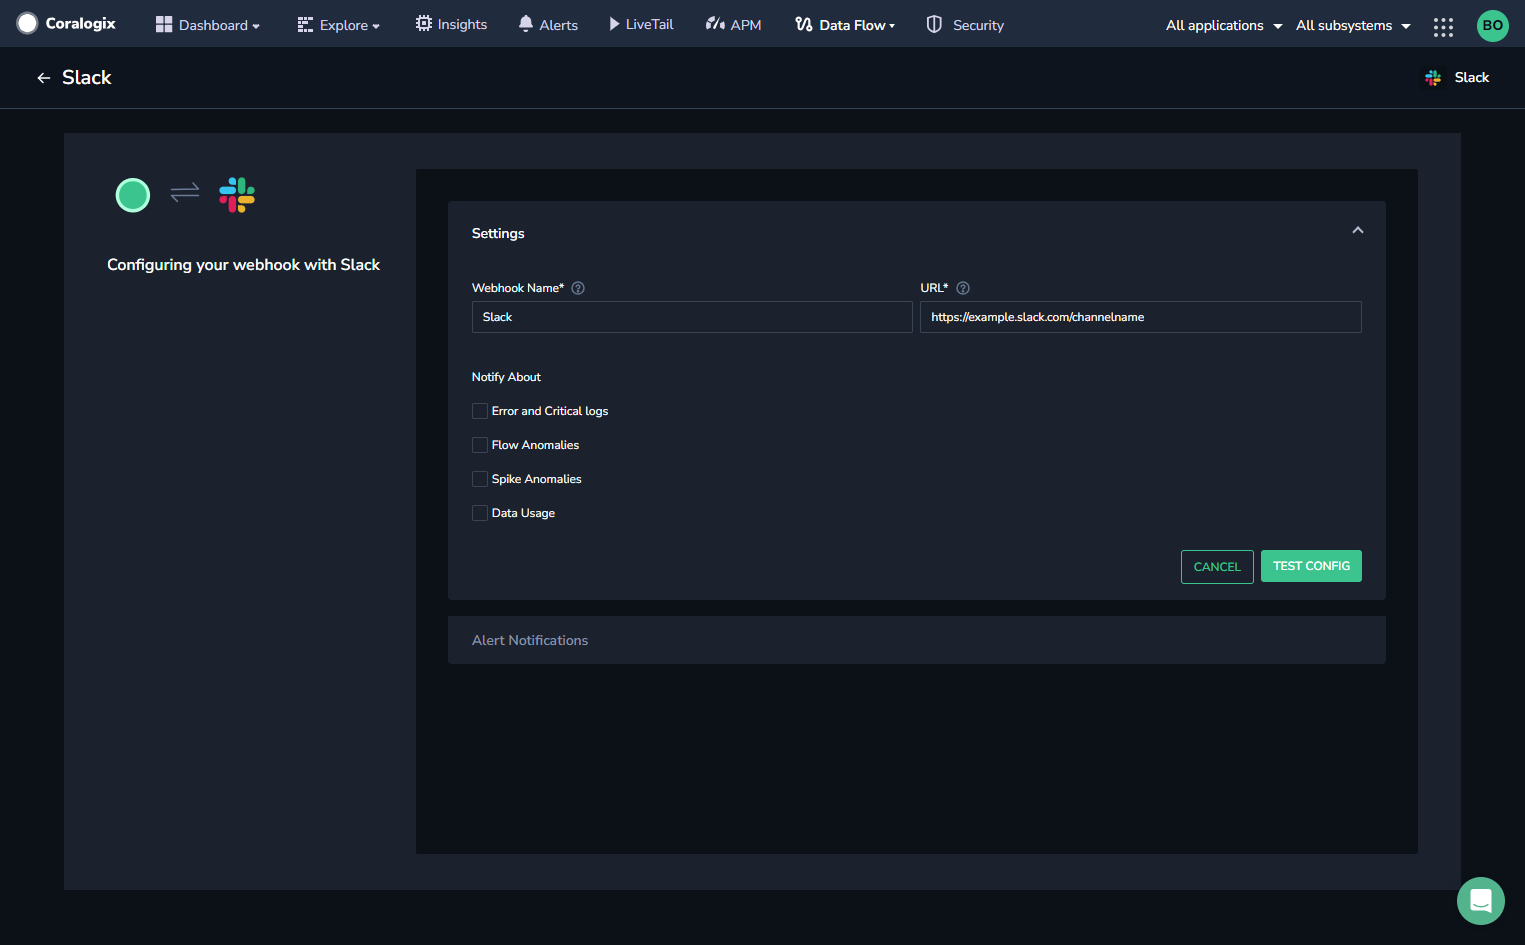The height and width of the screenshot is (945, 1525).
Task: Click the Insights chip icon
Action: (x=424, y=24)
